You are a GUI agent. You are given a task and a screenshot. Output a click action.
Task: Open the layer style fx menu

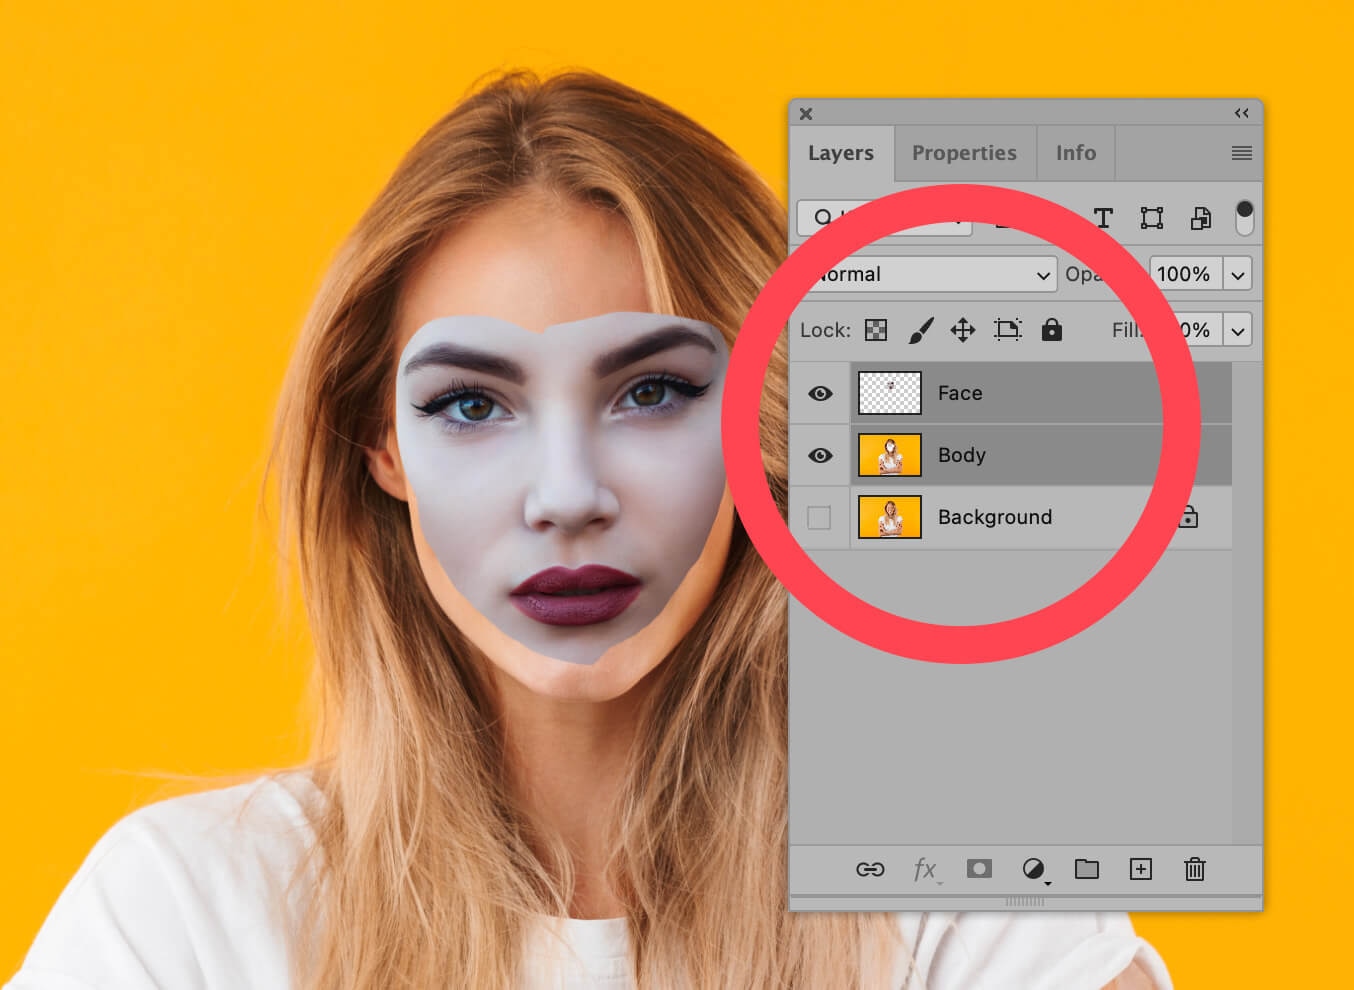point(925,869)
